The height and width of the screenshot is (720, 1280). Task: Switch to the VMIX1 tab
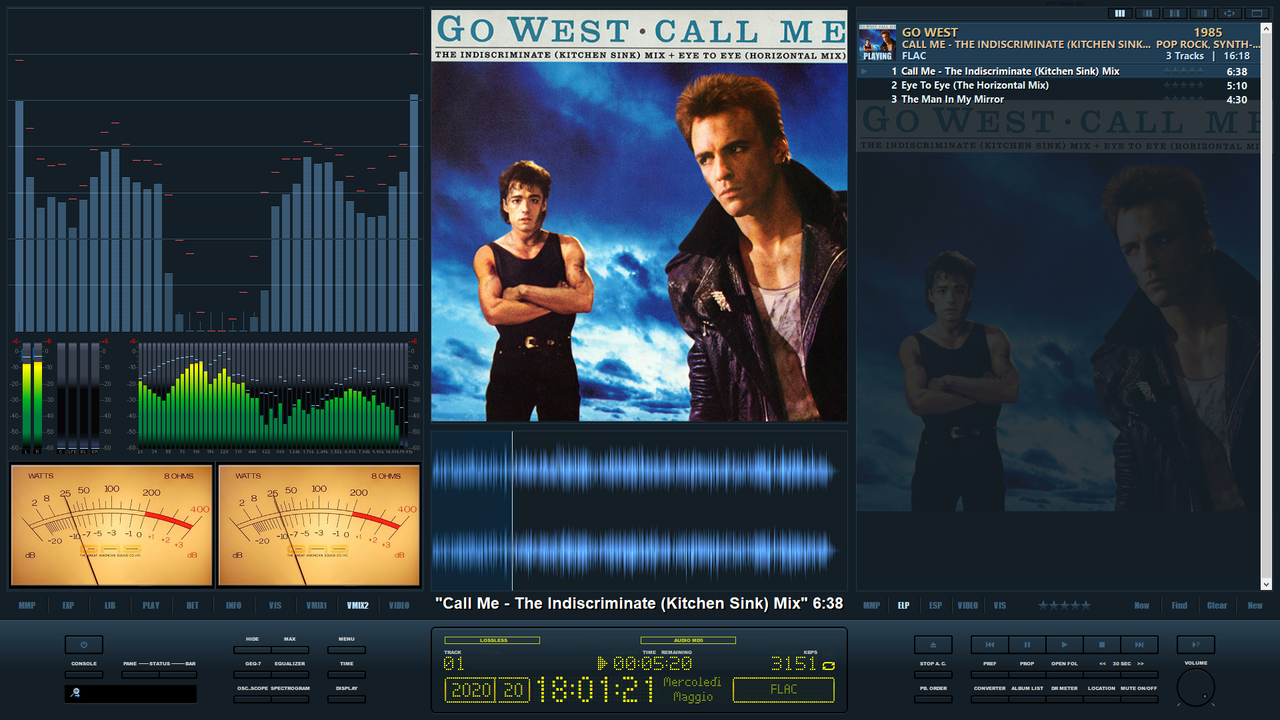(x=316, y=605)
